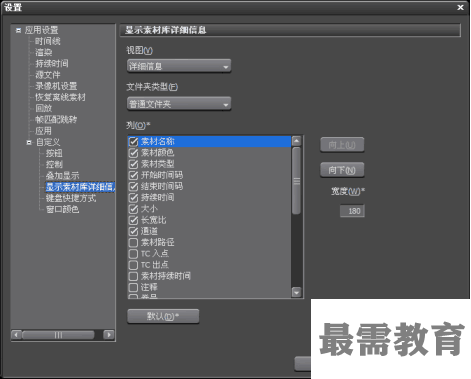
Task: Collapse the 应用设置 tree node
Action: 19,30
